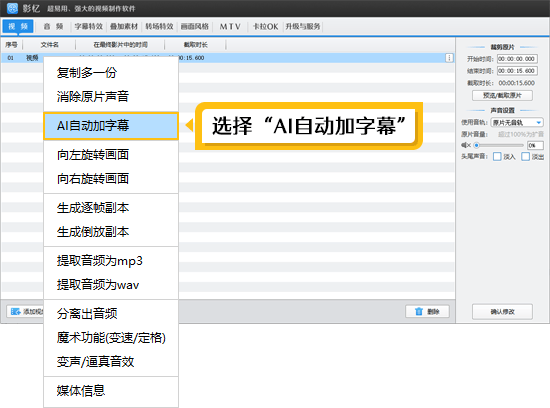Enable the 淡入 fade-in checkbox
This screenshot has width=550, height=408.
(497, 156)
